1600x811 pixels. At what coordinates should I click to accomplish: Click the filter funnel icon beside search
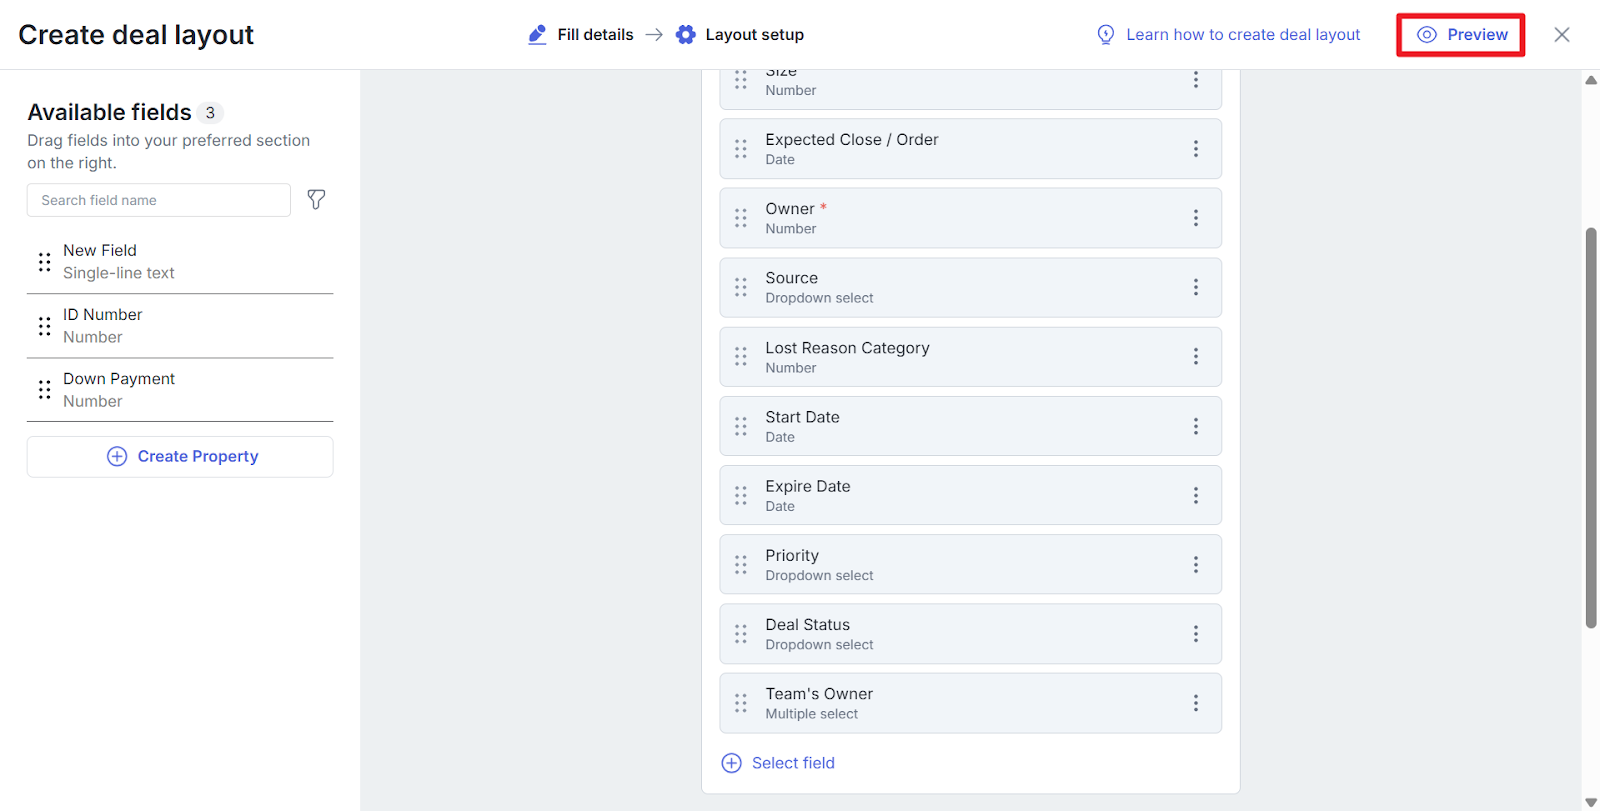pos(316,200)
